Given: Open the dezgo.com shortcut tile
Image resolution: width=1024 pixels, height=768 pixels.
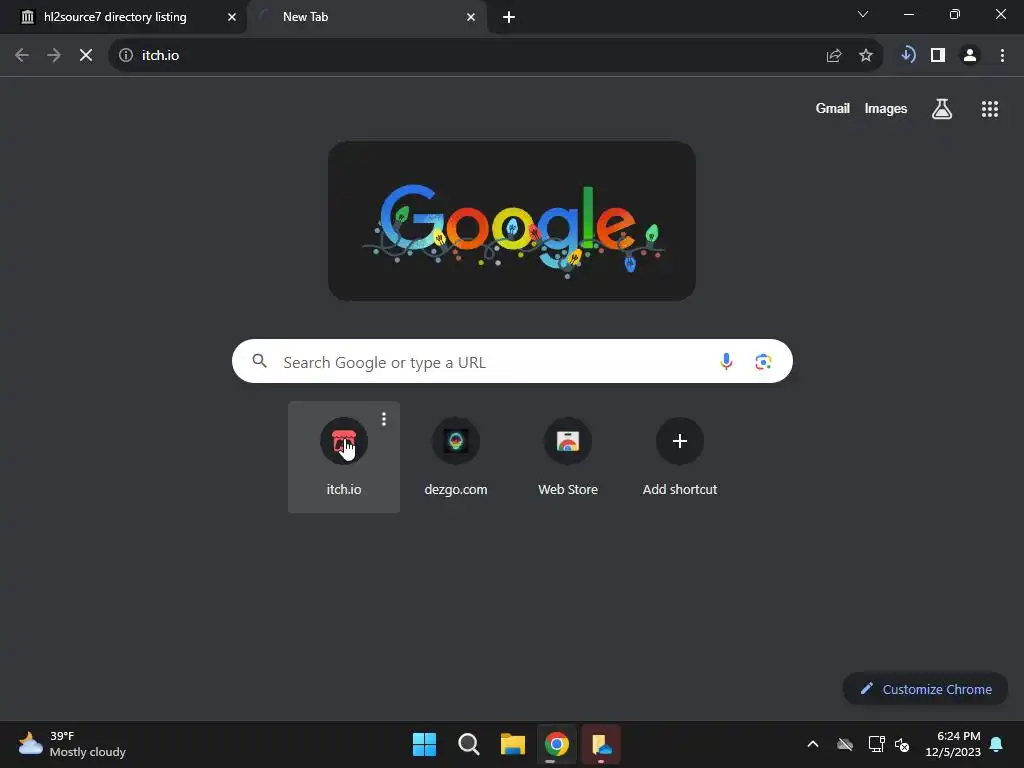Looking at the screenshot, I should [456, 456].
